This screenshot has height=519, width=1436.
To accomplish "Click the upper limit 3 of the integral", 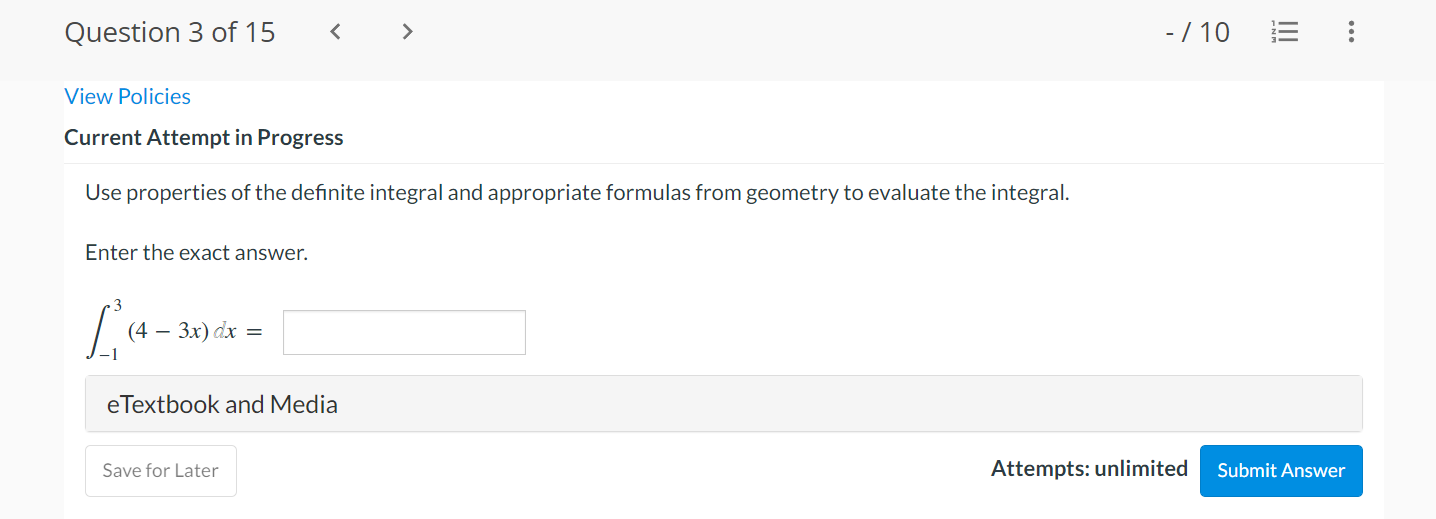I will [x=117, y=304].
